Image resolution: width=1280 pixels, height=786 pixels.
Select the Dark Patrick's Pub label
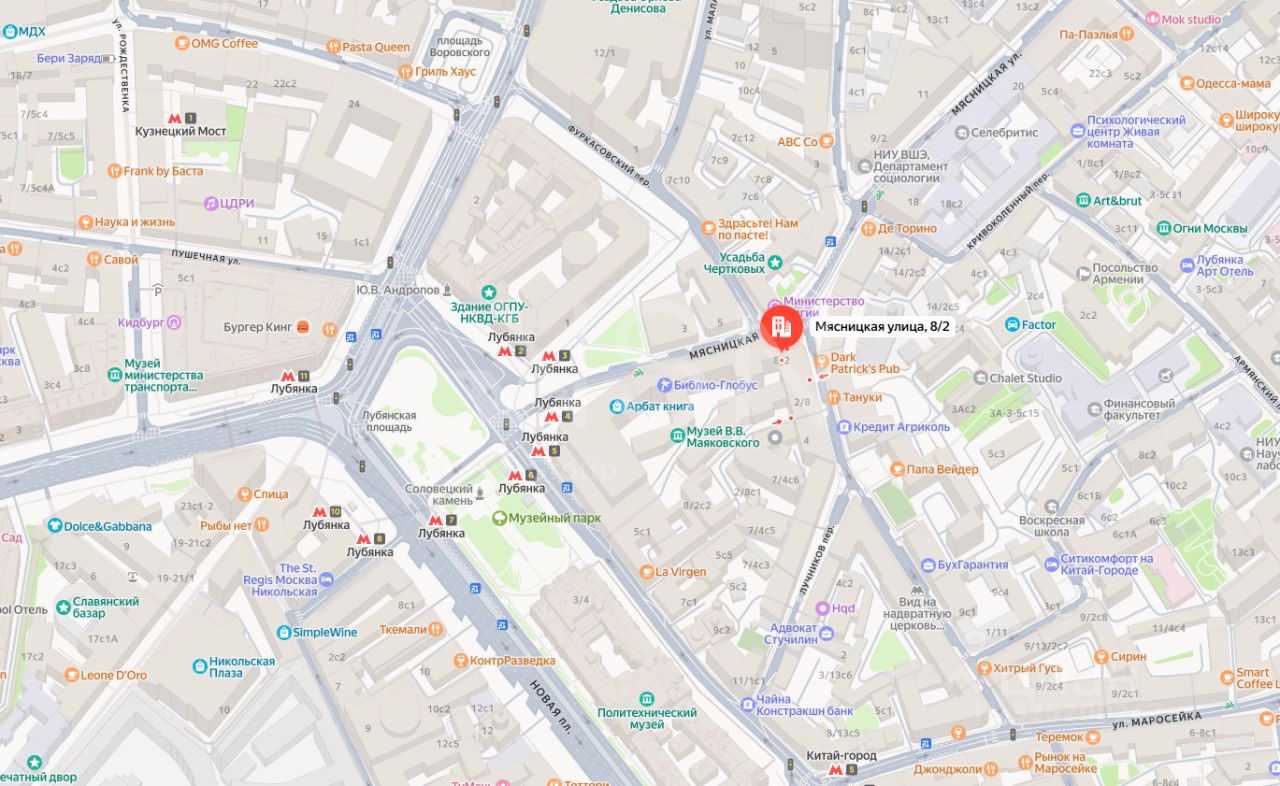coord(865,362)
